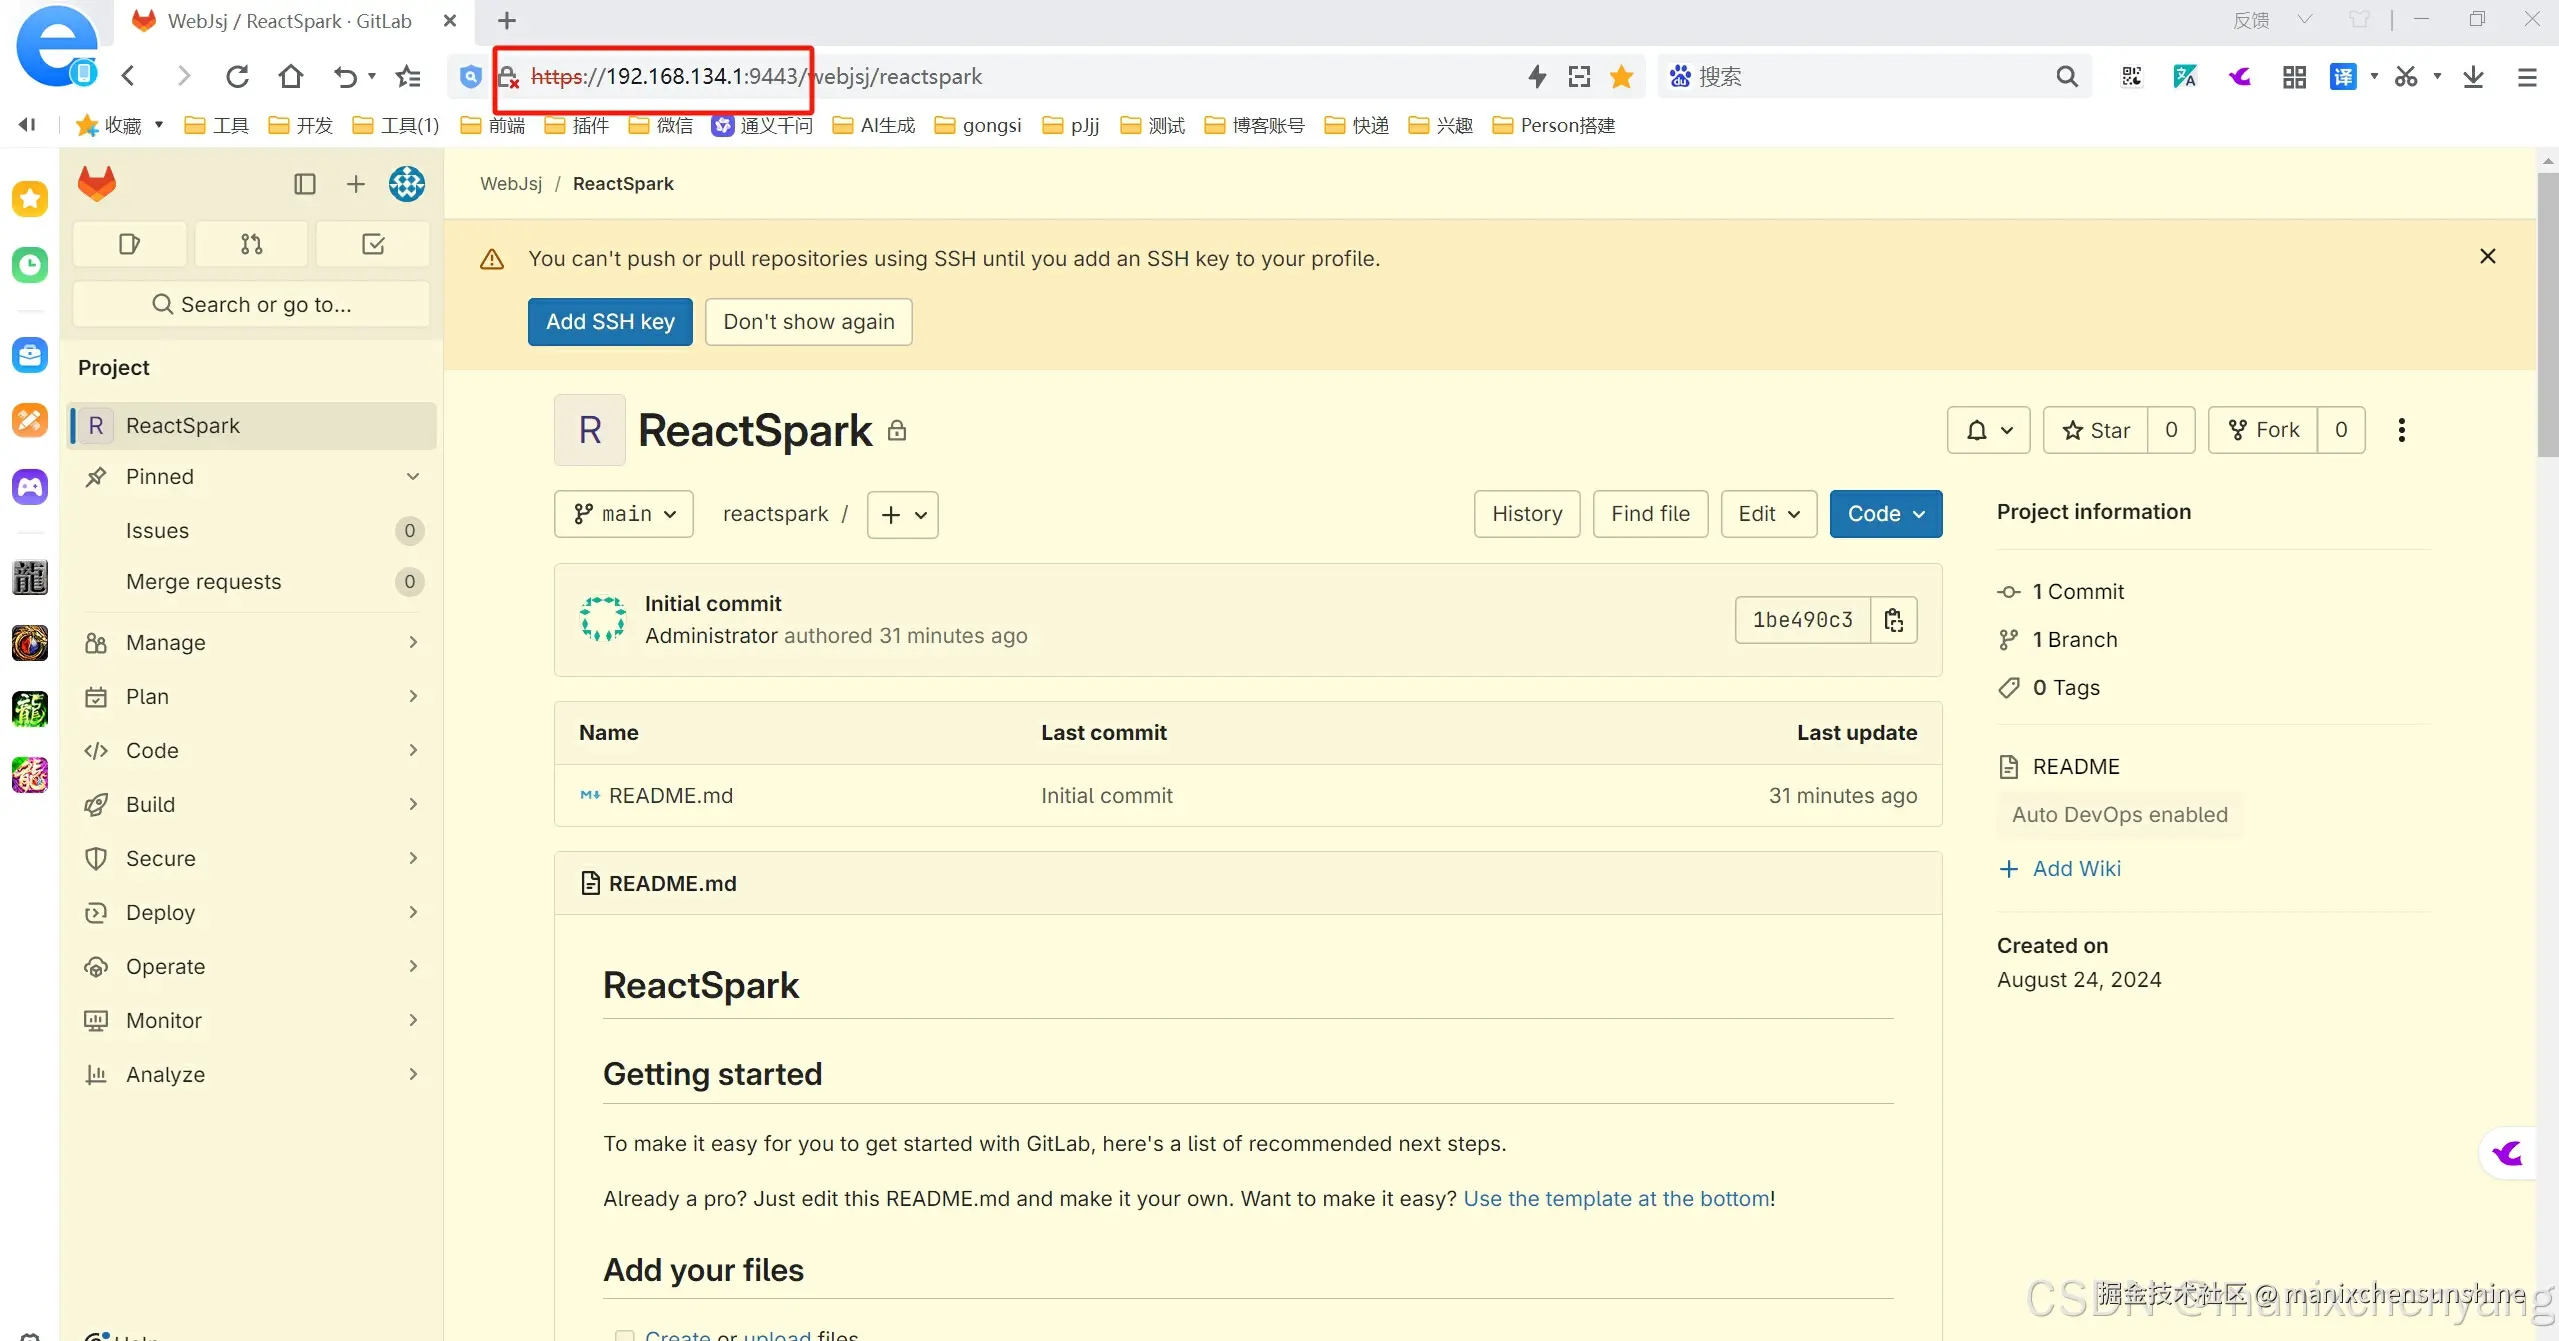Open the Merge requests shortcut icon
The height and width of the screenshot is (1341, 2559).
(x=251, y=244)
